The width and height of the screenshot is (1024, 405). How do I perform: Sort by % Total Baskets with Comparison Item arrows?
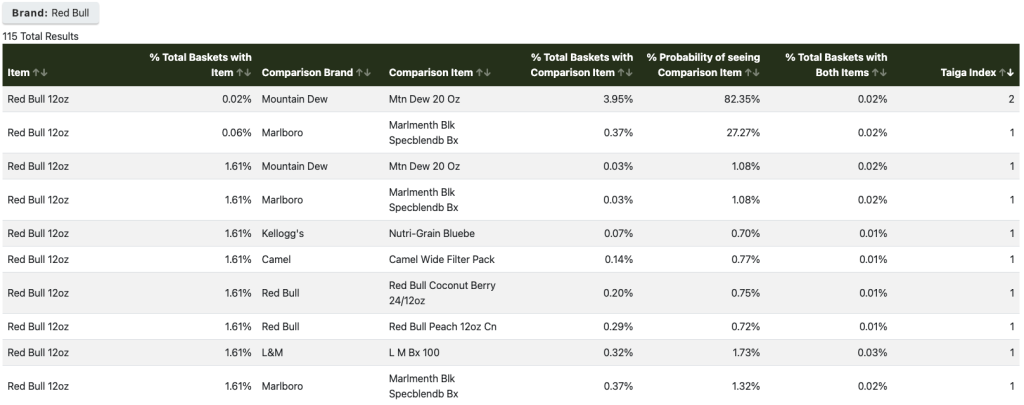[625, 73]
